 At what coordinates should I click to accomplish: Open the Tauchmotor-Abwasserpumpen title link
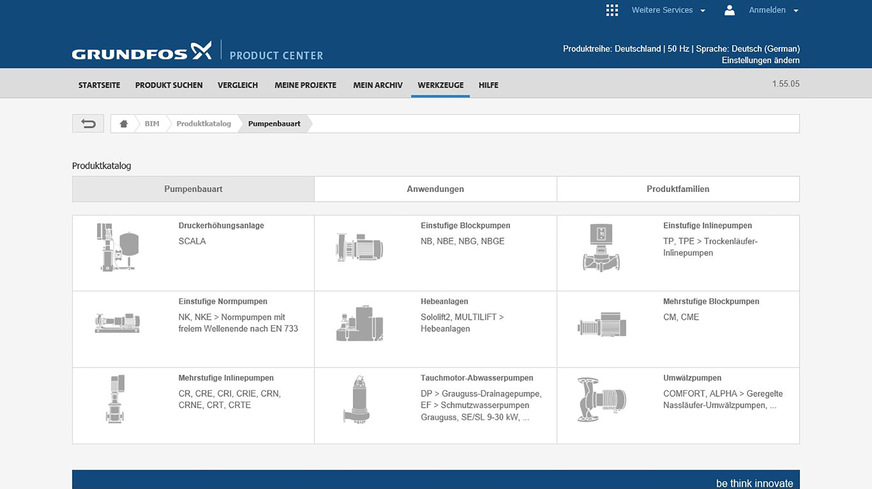pyautogui.click(x=477, y=378)
